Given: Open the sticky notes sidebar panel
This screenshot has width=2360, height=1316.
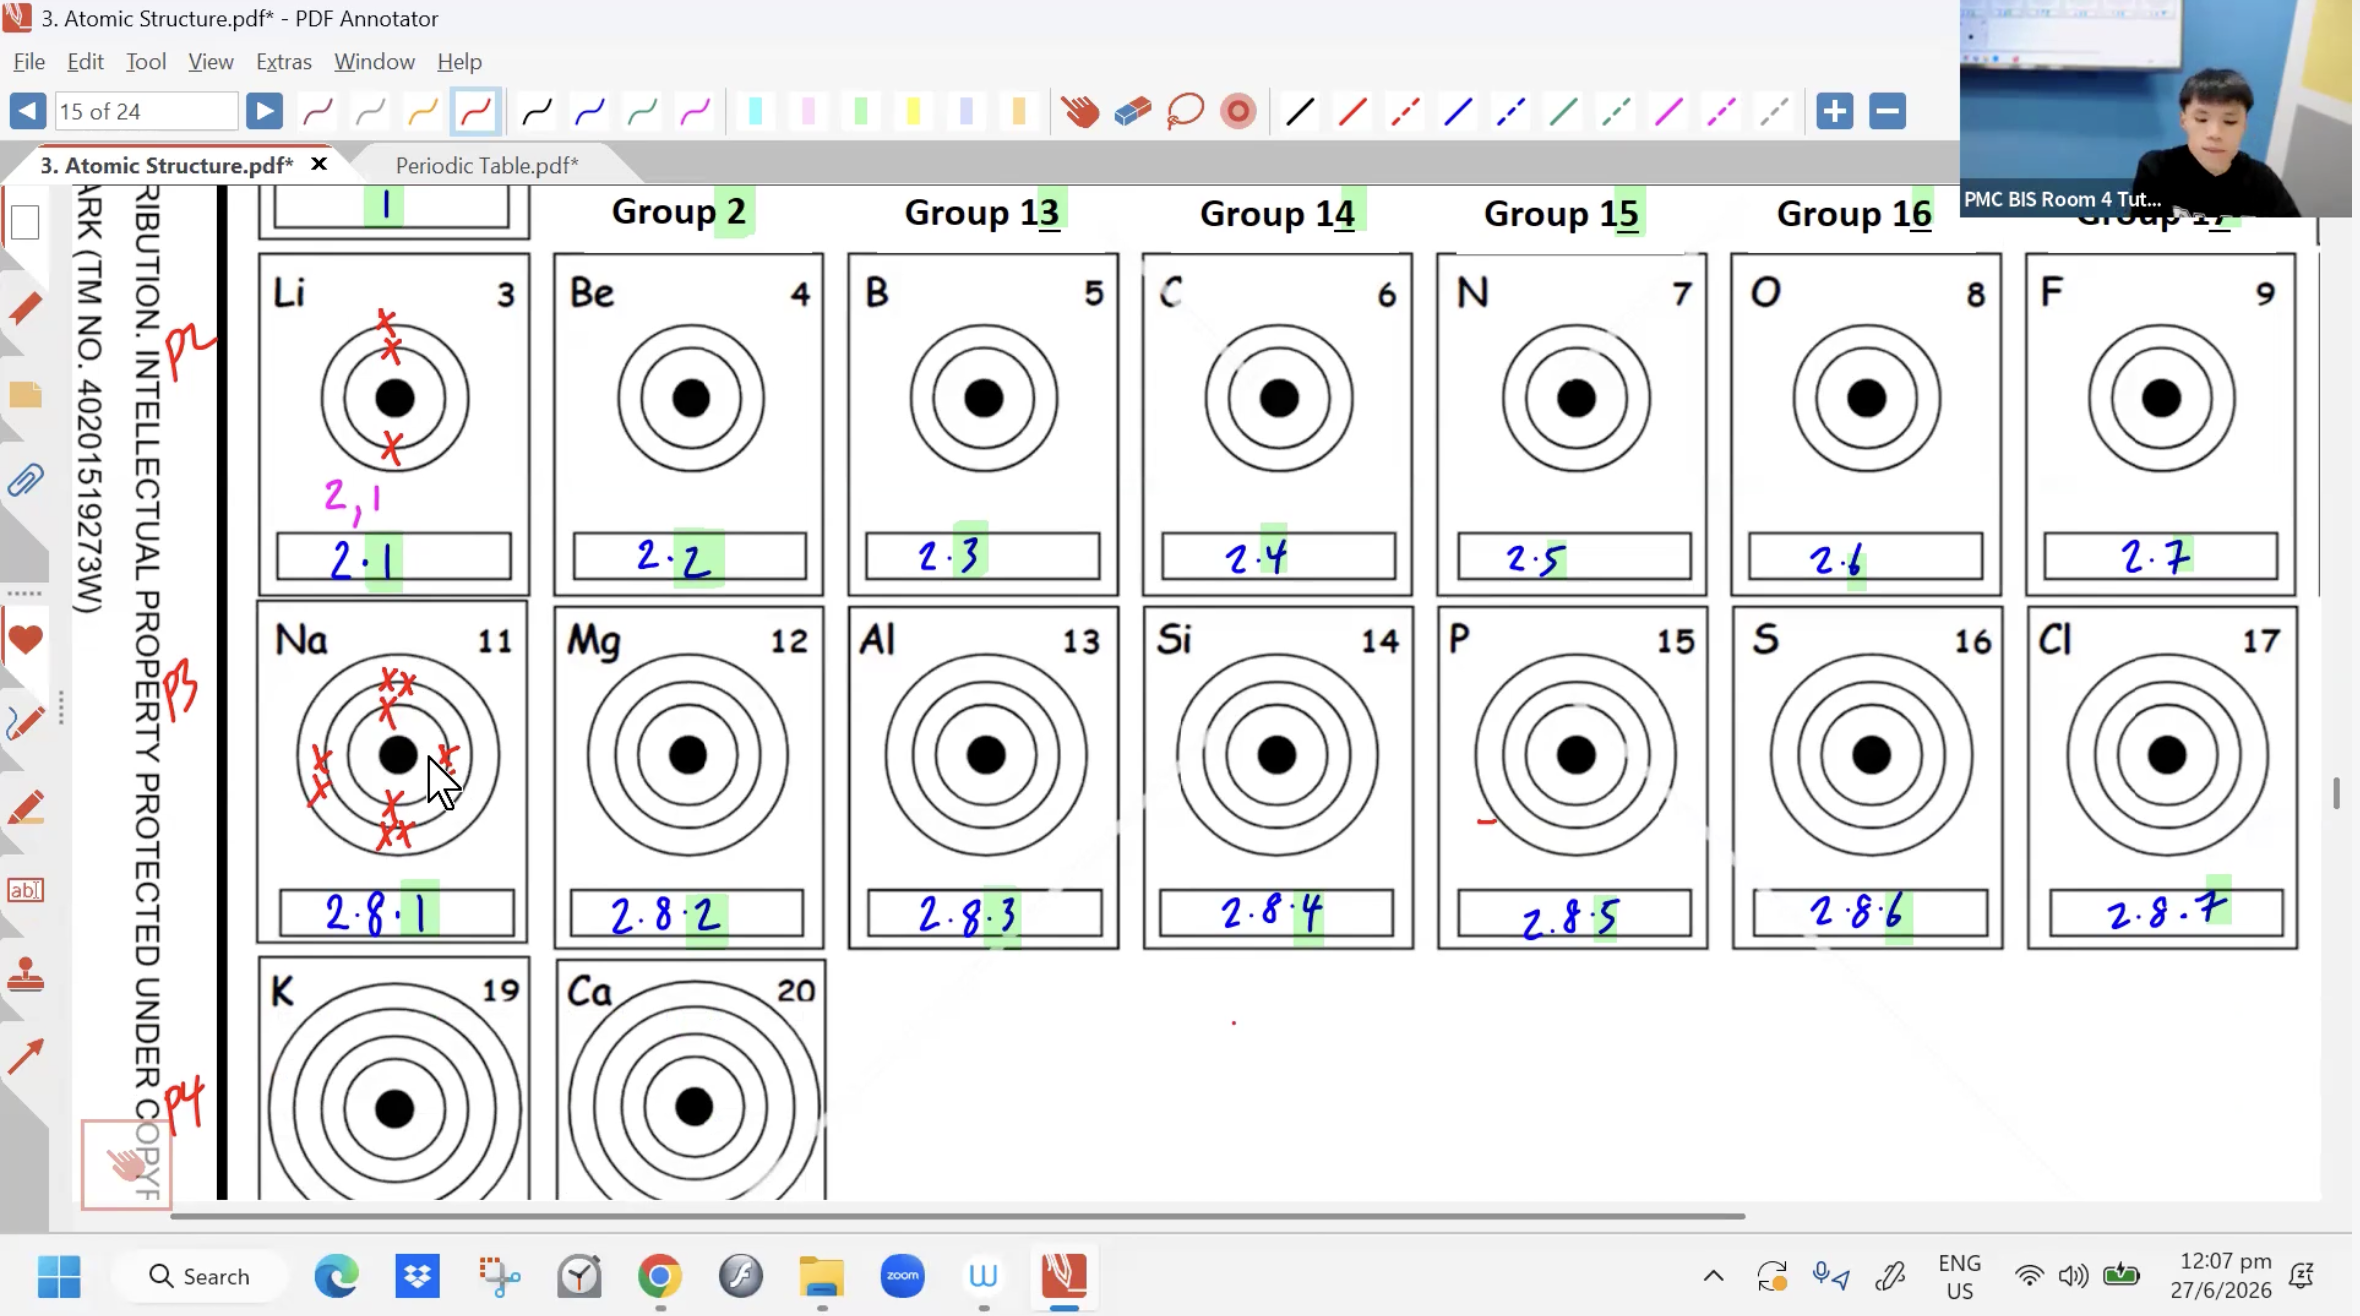Looking at the screenshot, I should [x=25, y=396].
